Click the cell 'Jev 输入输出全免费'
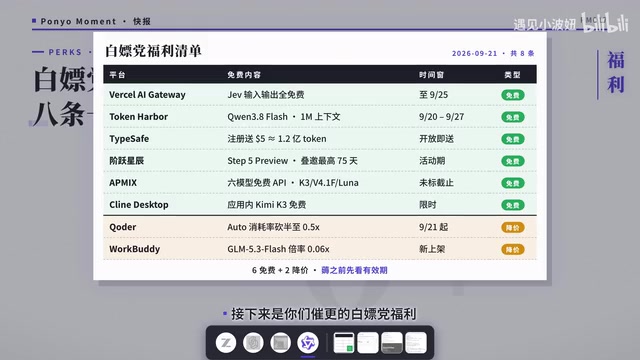The height and width of the screenshot is (360, 640). [x=266, y=95]
